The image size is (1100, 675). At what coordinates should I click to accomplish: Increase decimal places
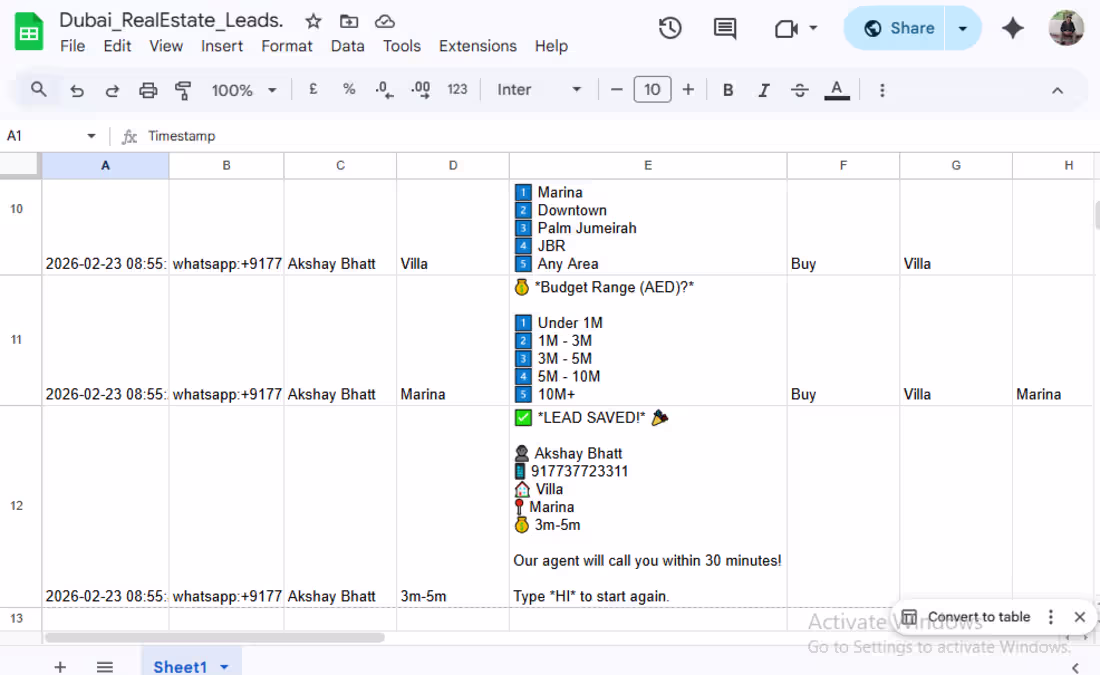pyautogui.click(x=421, y=89)
